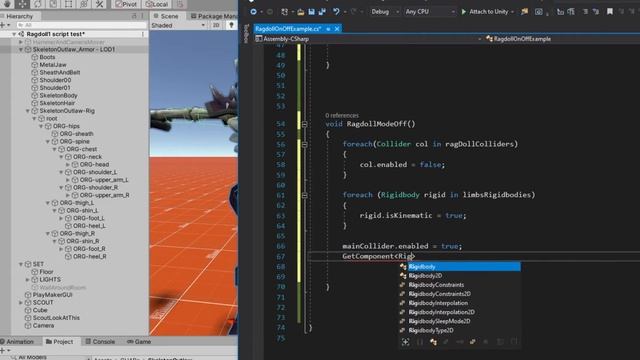Select Unity's Hand tool
The height and width of the screenshot is (360, 640).
pyautogui.click(x=7, y=4)
